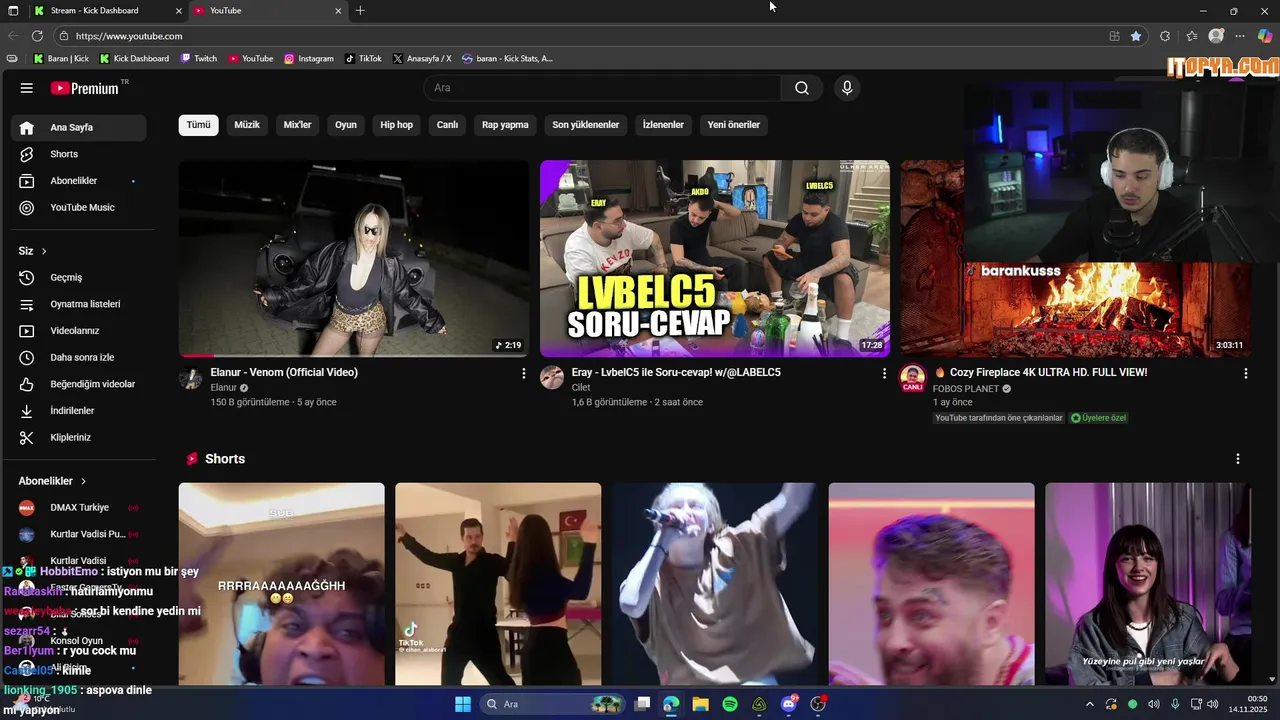The width and height of the screenshot is (1280, 720).
Task: Open Twitch bookmark
Action: pyautogui.click(x=199, y=58)
